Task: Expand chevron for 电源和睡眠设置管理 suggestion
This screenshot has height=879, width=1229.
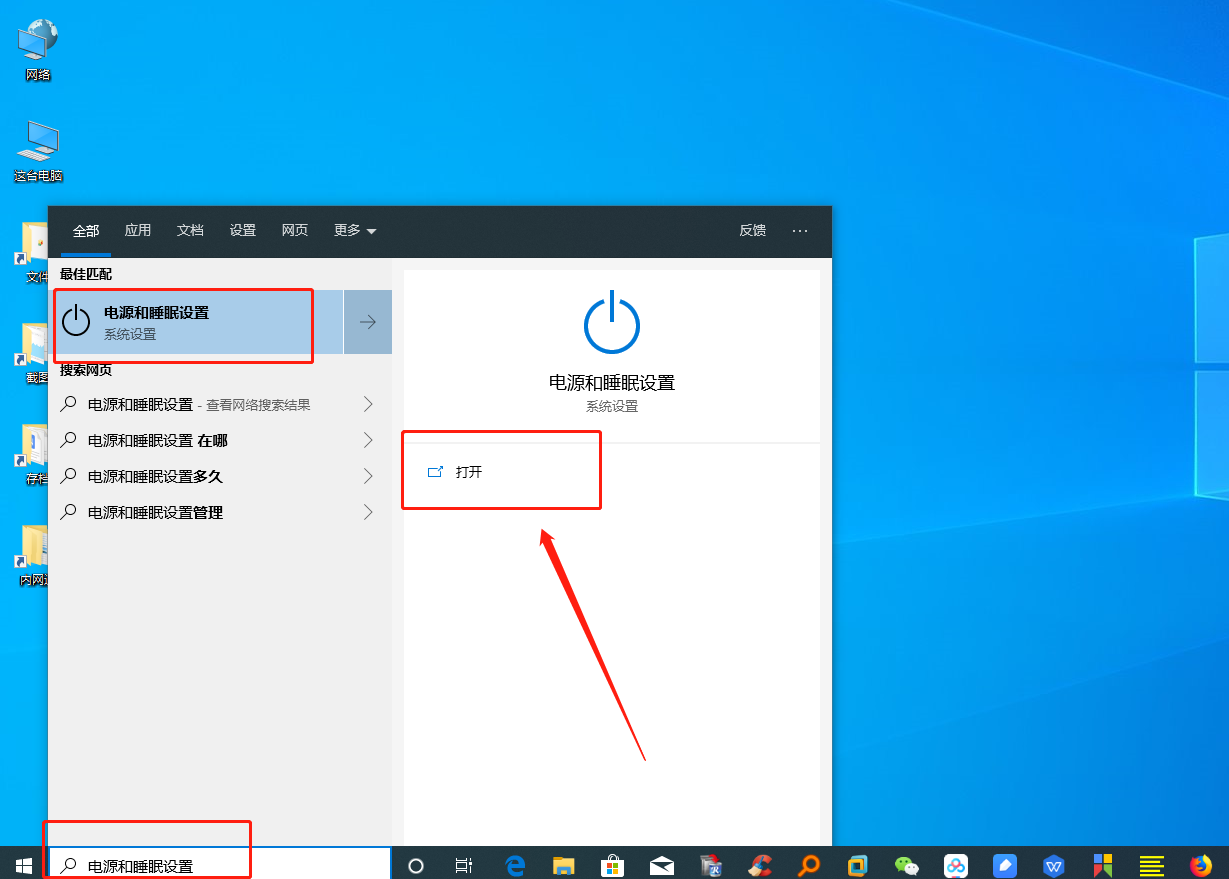Action: (x=368, y=512)
